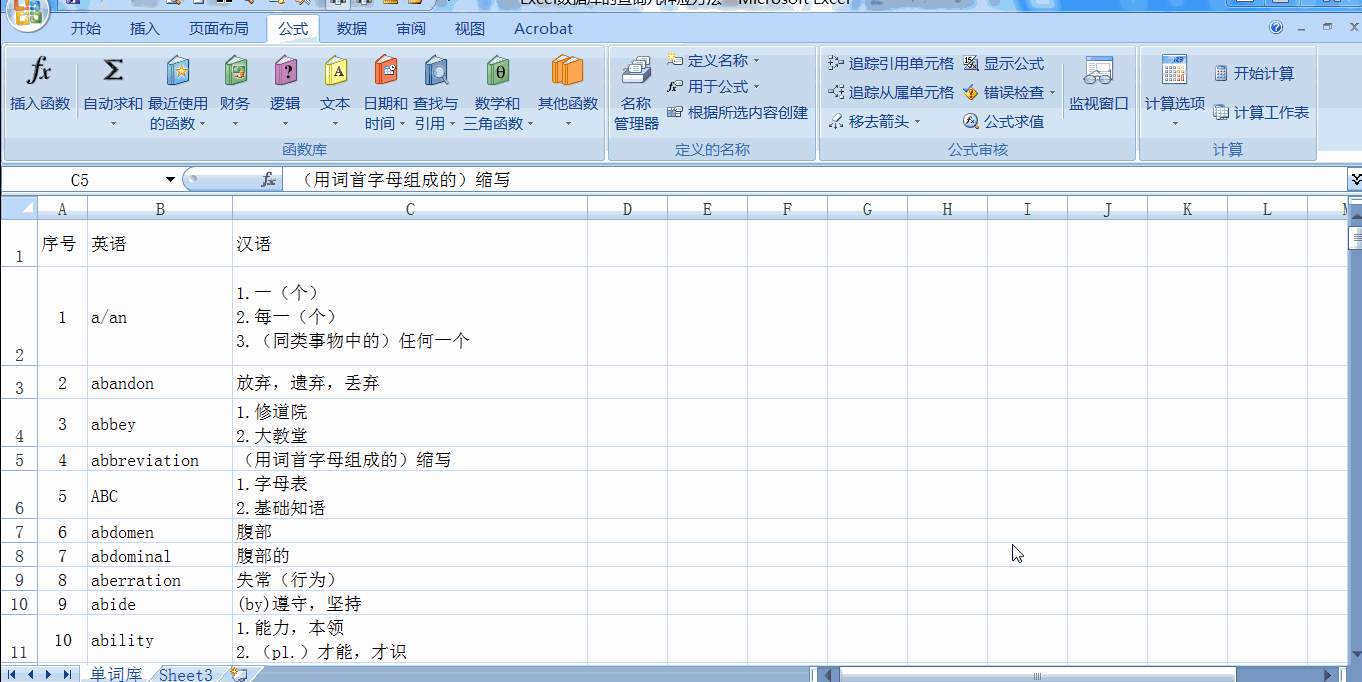Open the Financial (财务) functions book

coord(235,71)
